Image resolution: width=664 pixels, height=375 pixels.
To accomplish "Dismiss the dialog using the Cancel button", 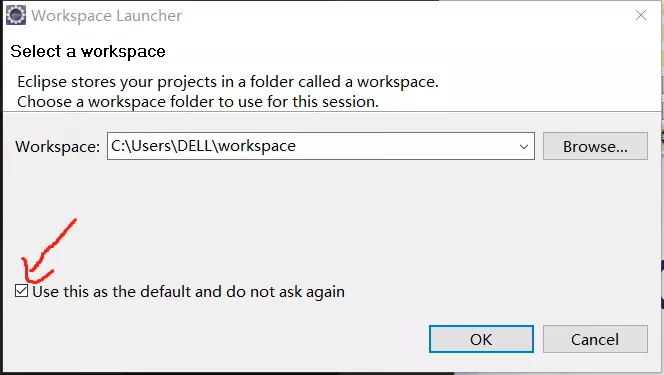I will [x=595, y=339].
